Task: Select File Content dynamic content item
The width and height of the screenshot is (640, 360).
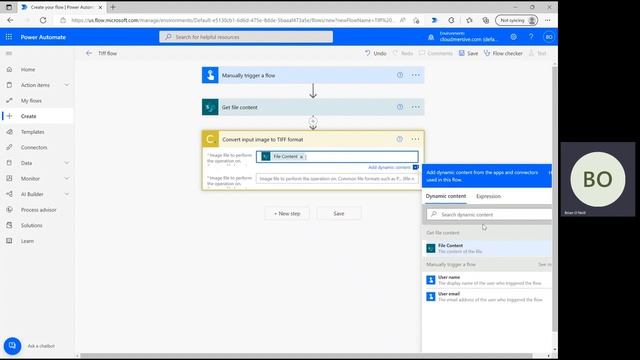Action: click(487, 248)
